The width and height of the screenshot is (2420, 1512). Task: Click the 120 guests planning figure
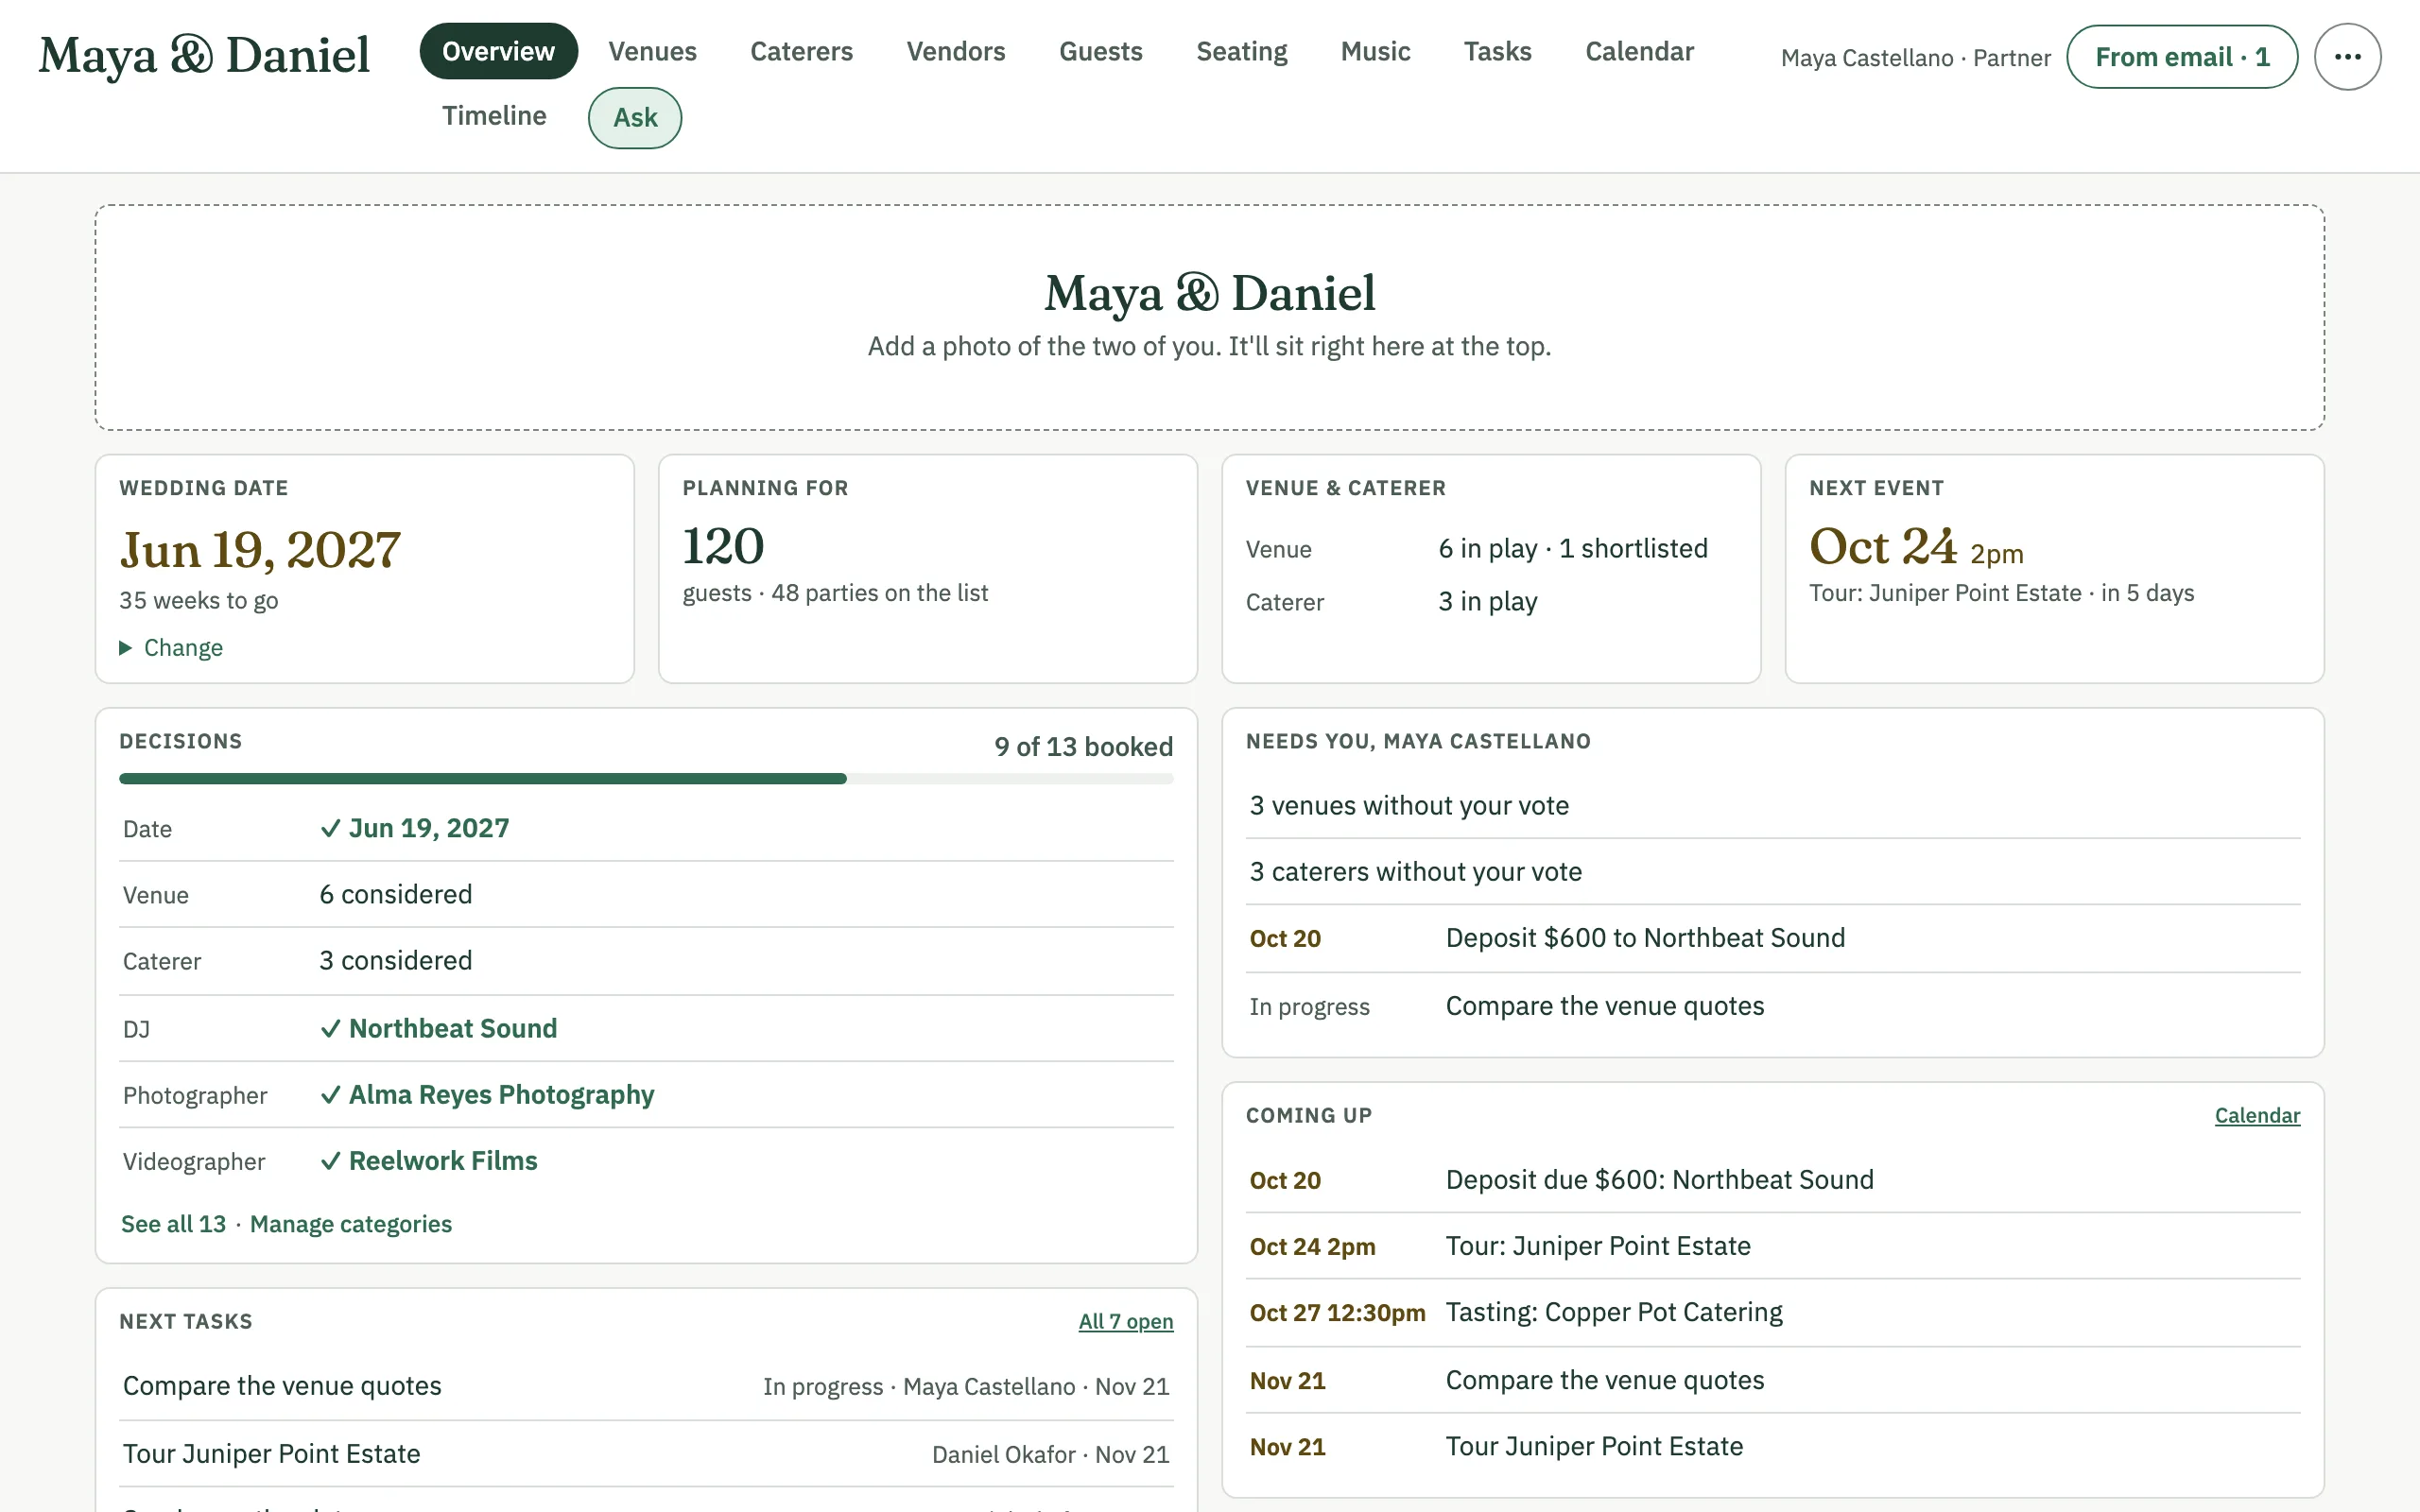coord(723,547)
